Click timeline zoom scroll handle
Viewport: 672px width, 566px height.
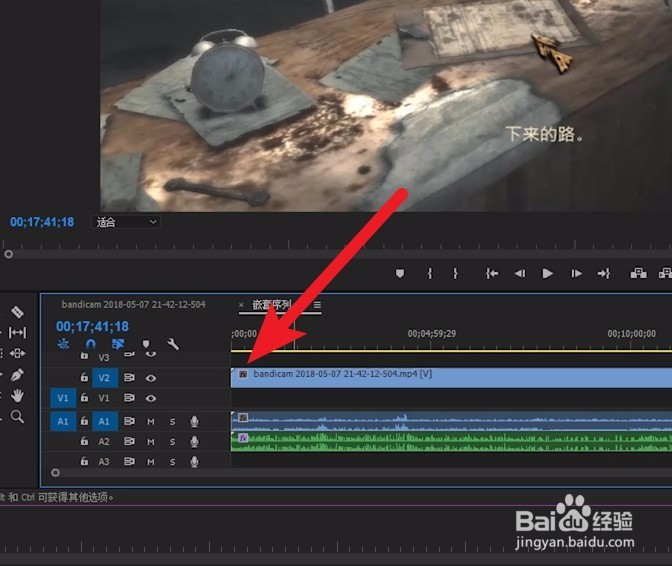55,473
